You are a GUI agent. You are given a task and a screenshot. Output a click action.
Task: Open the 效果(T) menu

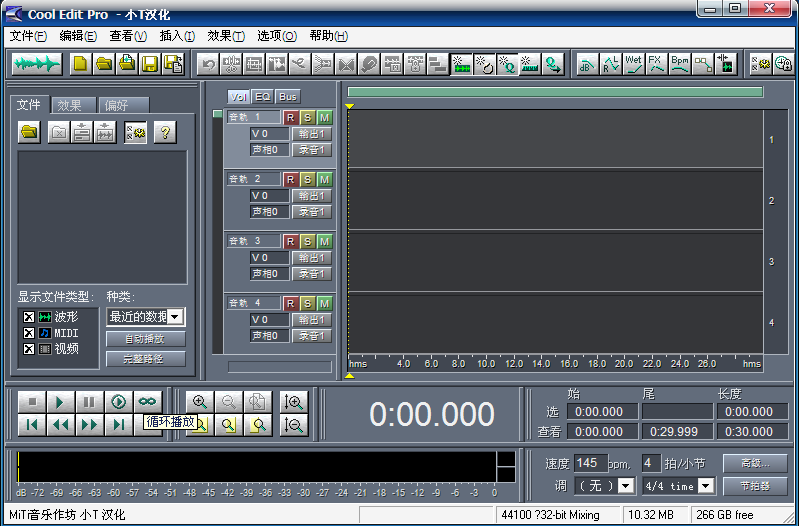tap(226, 36)
